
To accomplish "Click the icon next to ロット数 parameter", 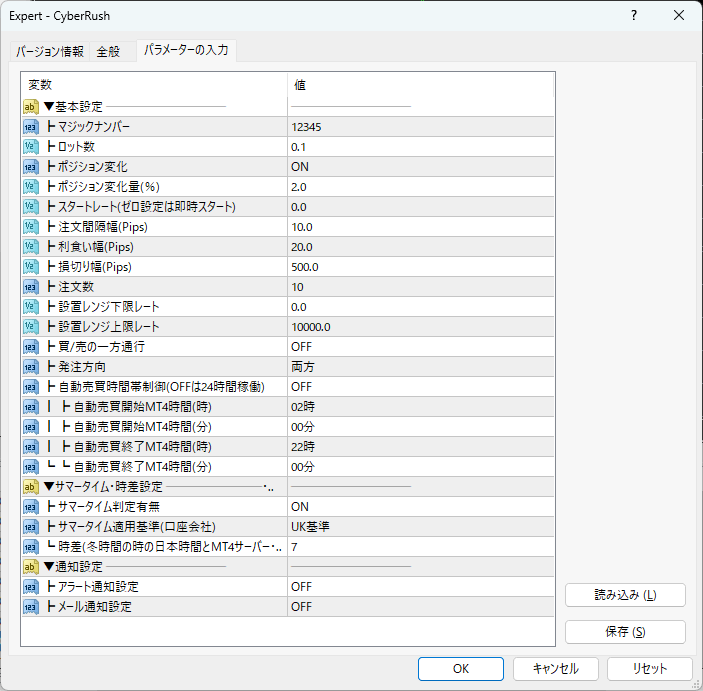I will pyautogui.click(x=30, y=147).
